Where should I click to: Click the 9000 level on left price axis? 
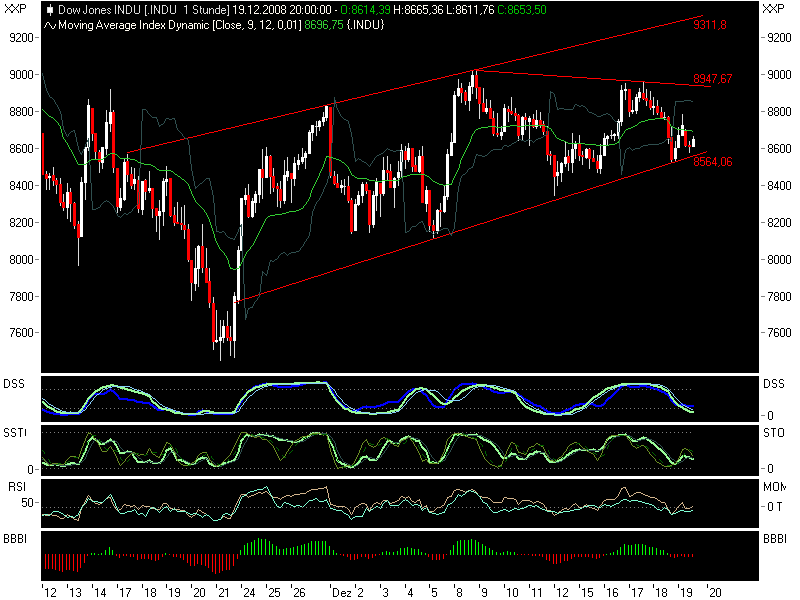point(22,74)
